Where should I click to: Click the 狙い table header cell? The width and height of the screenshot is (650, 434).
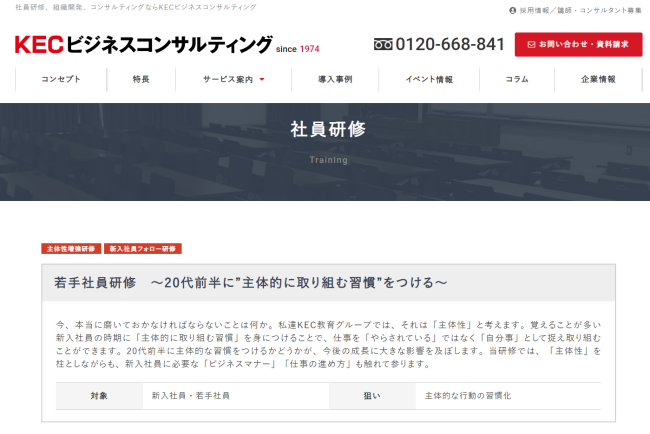tap(372, 396)
